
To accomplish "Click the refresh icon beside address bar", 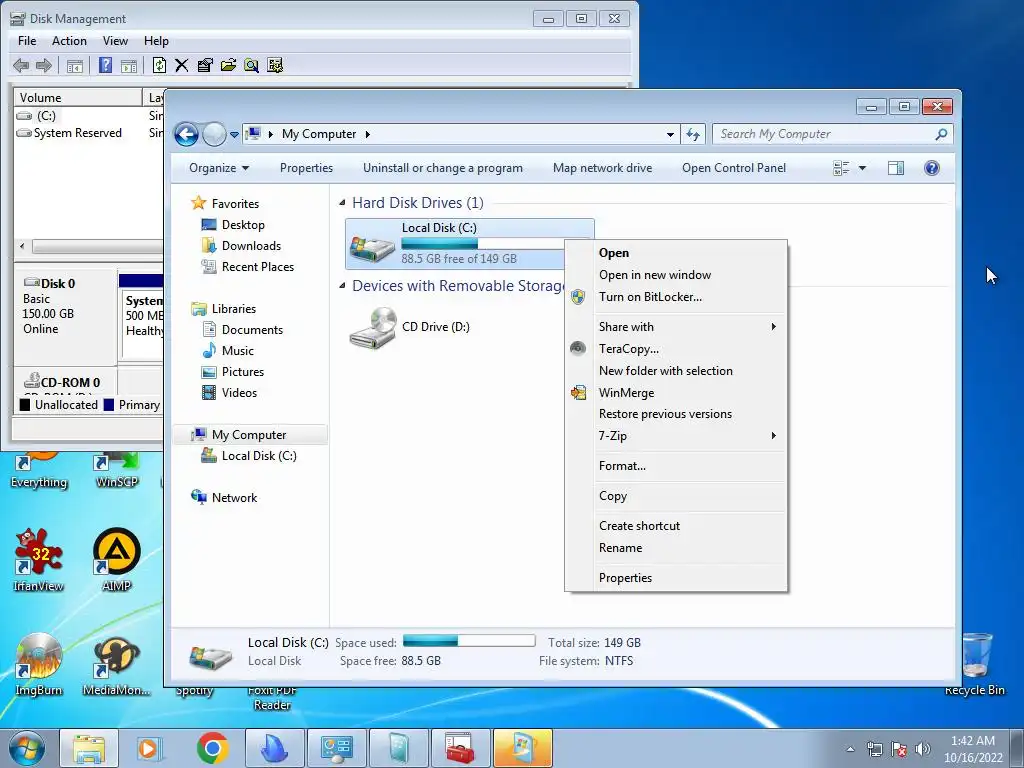I will 693,135.
